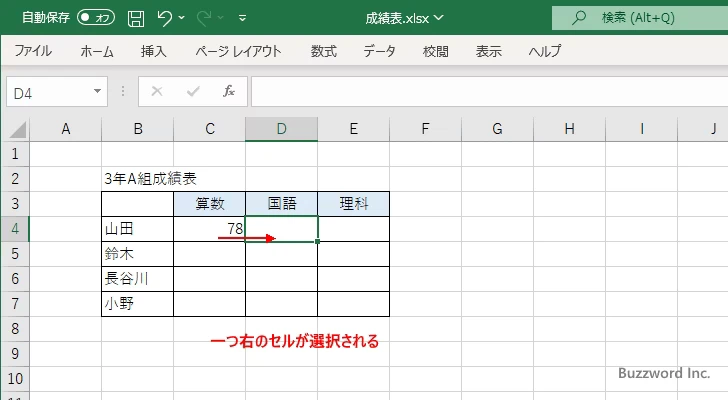Select row 3 header

pos(15,204)
